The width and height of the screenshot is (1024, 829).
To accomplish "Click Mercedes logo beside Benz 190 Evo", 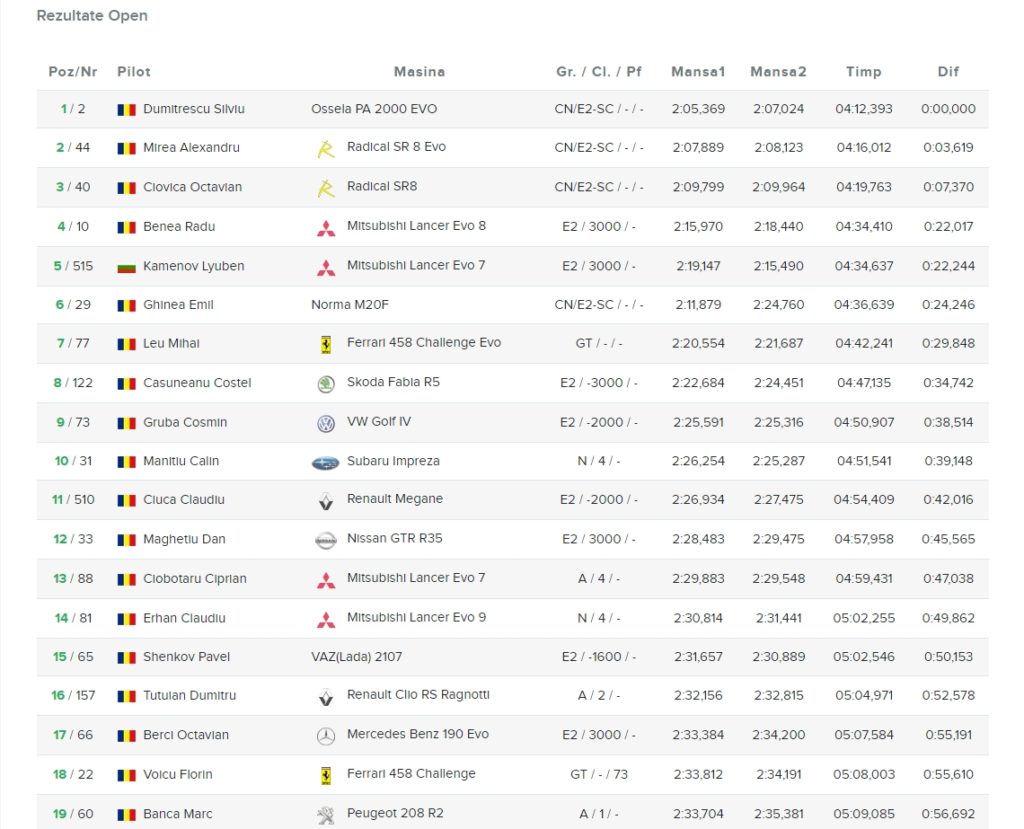I will coord(325,736).
